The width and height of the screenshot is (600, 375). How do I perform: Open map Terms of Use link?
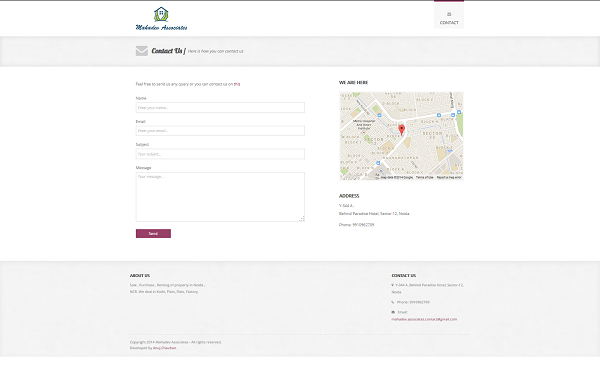[424, 178]
